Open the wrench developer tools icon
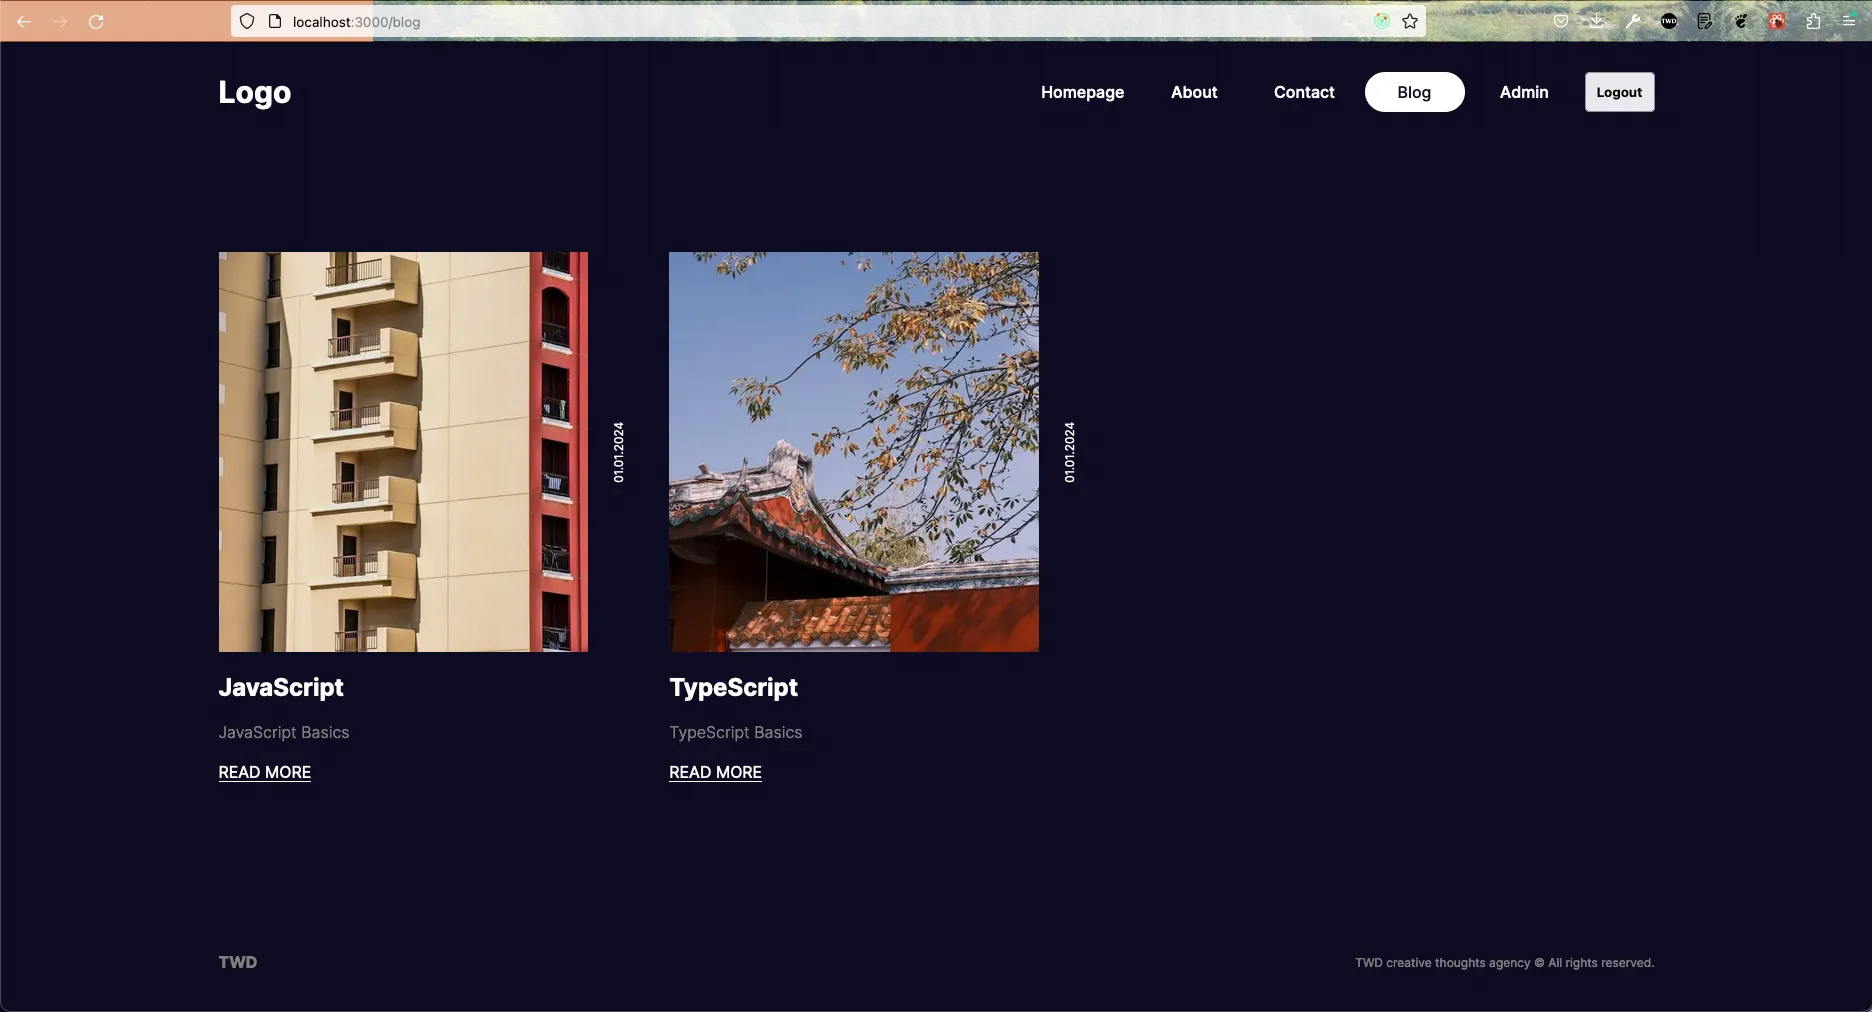The height and width of the screenshot is (1012, 1872). click(x=1633, y=21)
